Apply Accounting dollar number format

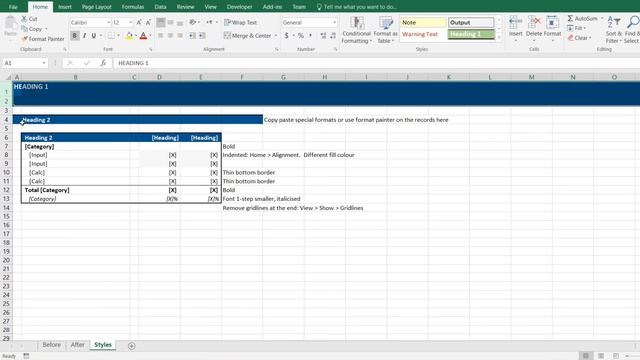287,36
